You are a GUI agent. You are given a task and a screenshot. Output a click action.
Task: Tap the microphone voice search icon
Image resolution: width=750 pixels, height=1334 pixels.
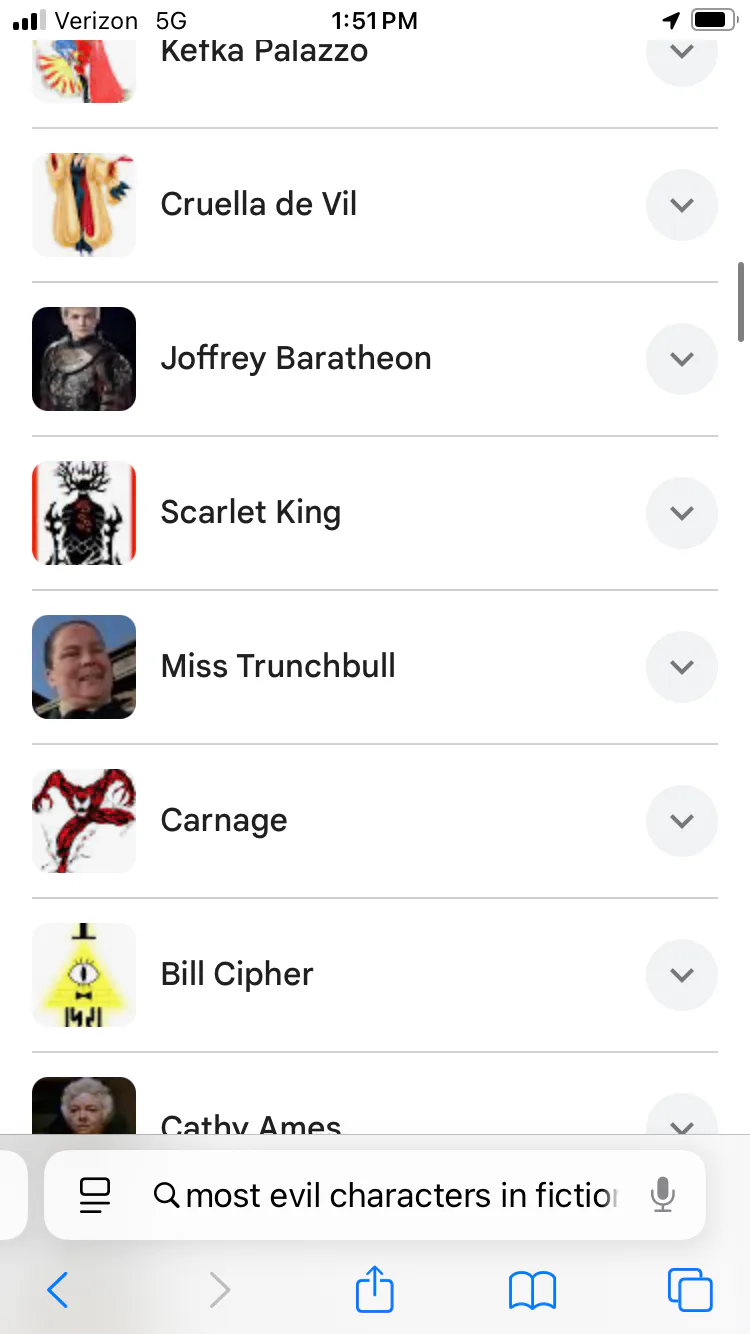tap(662, 1195)
